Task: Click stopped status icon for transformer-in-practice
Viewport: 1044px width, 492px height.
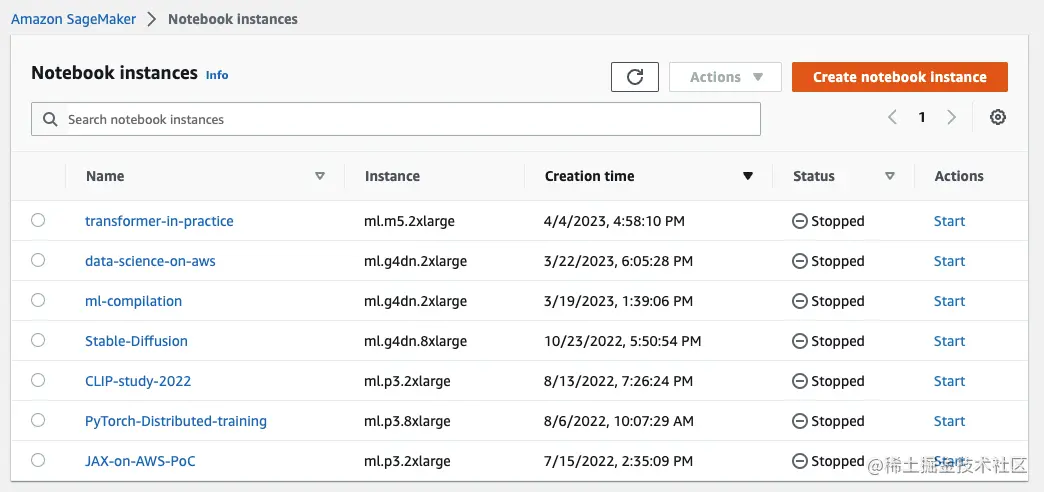Action: 800,221
